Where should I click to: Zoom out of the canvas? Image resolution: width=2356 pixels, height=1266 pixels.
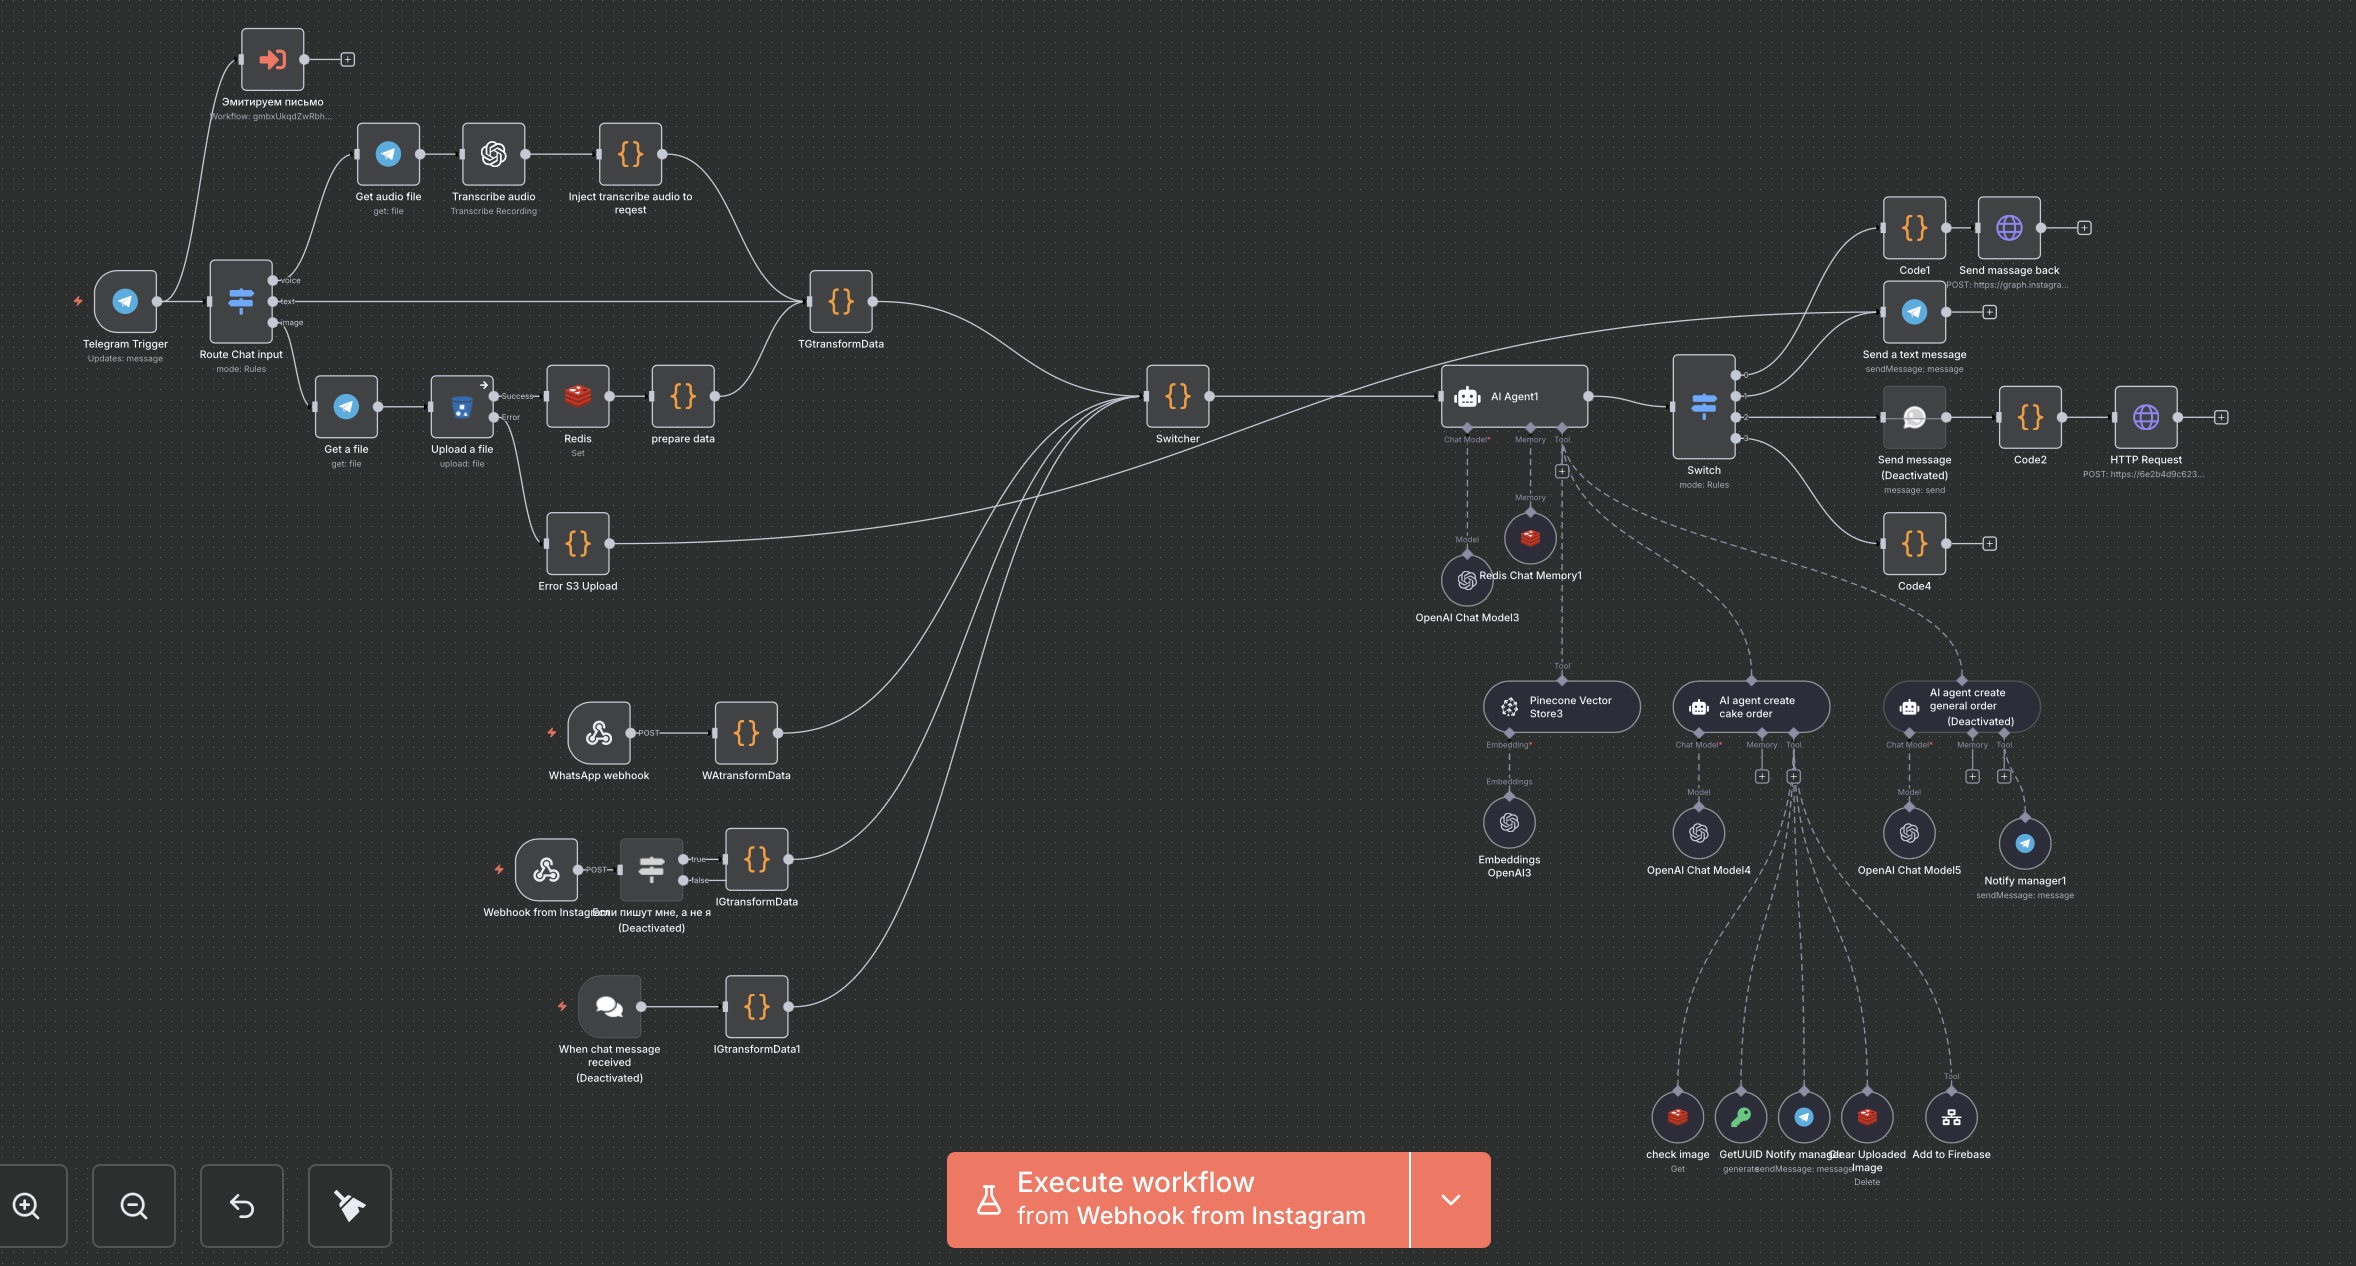point(134,1206)
